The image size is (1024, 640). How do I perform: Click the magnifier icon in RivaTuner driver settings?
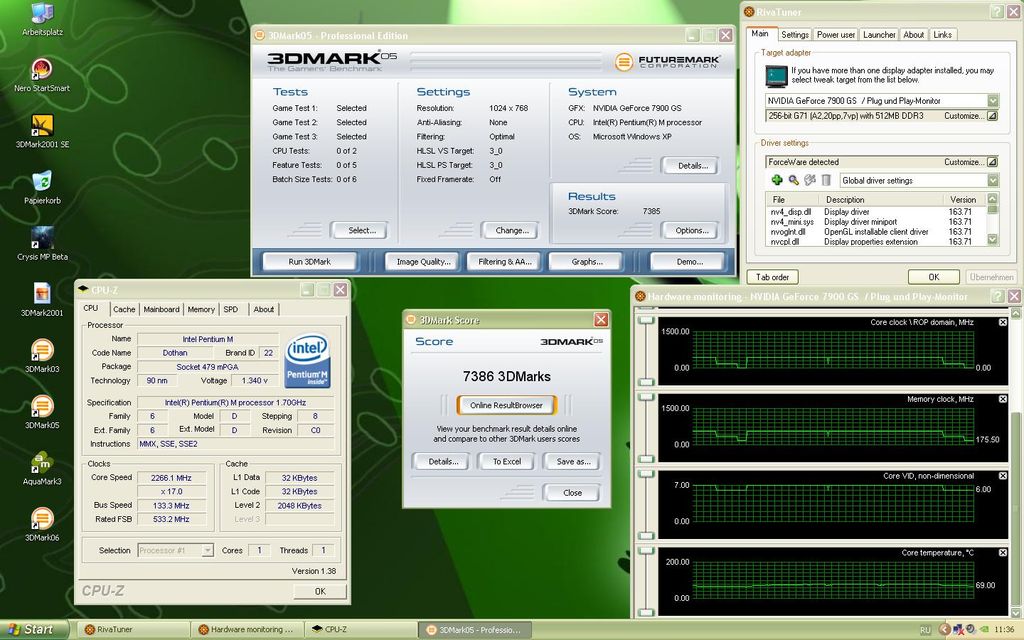(x=793, y=180)
